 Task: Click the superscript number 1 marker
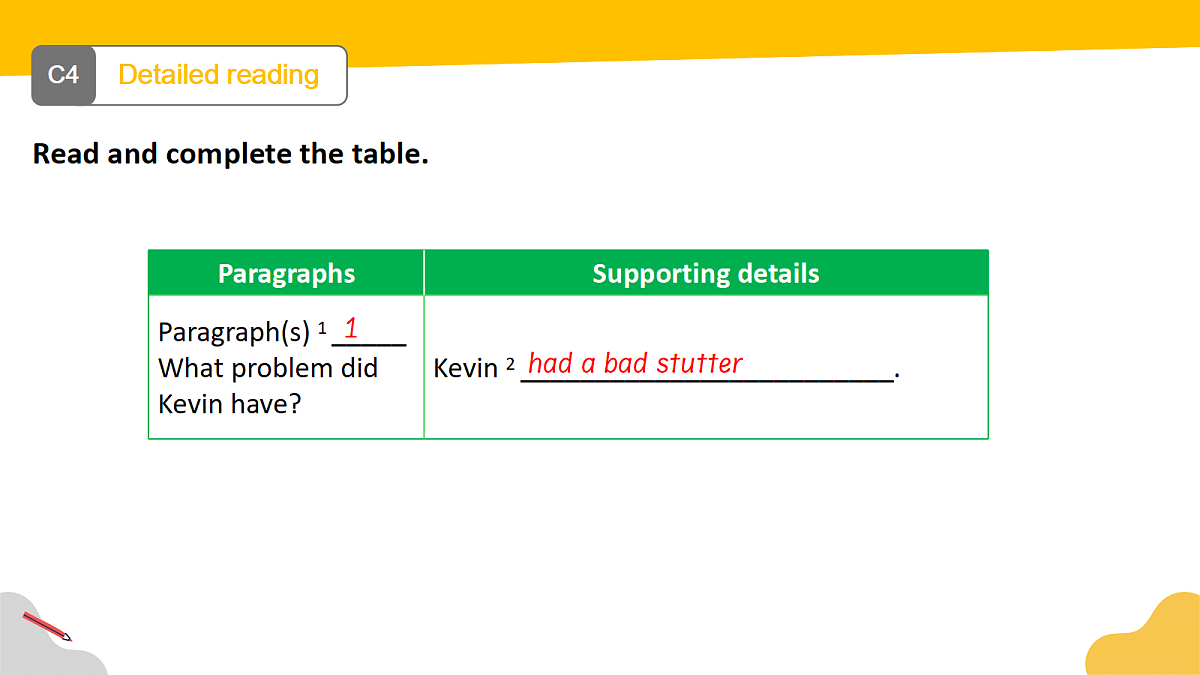click(322, 327)
